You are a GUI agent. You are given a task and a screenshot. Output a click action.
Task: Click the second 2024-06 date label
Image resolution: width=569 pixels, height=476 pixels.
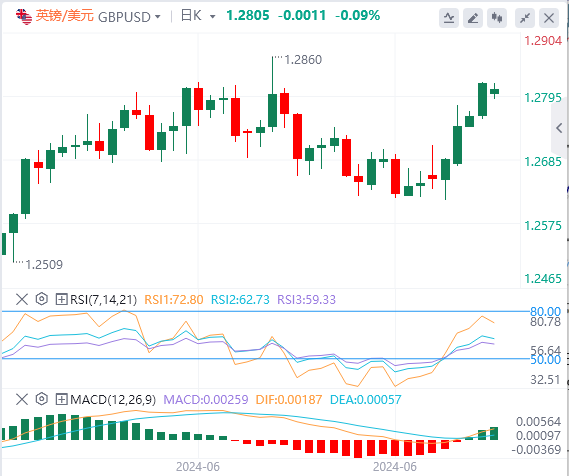[395, 467]
